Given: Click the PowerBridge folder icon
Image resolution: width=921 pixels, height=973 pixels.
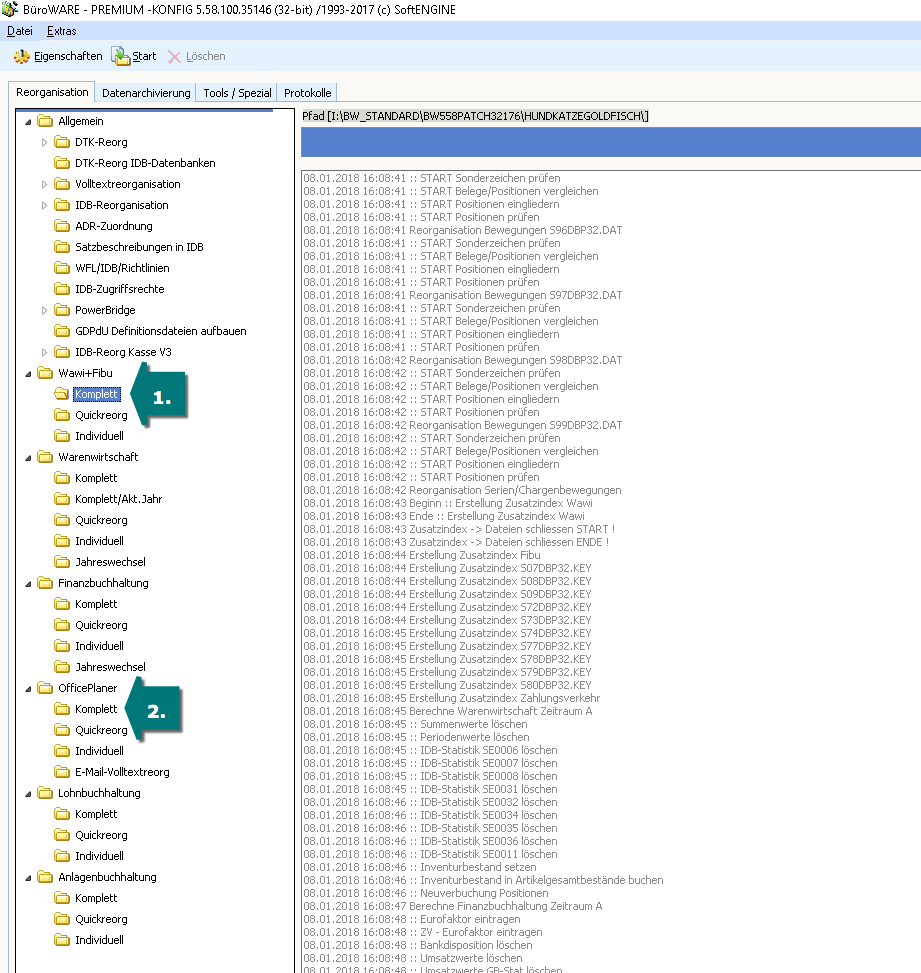Looking at the screenshot, I should click(x=62, y=310).
